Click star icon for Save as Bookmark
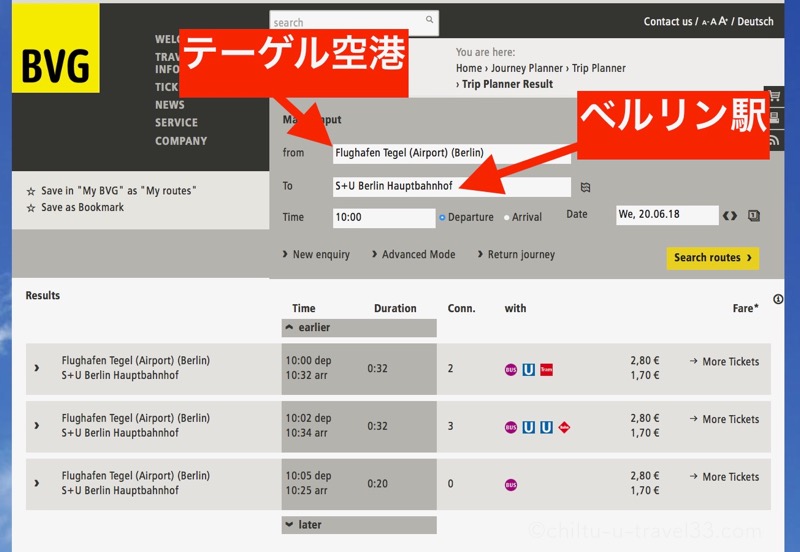The width and height of the screenshot is (800, 552). pyautogui.click(x=31, y=208)
